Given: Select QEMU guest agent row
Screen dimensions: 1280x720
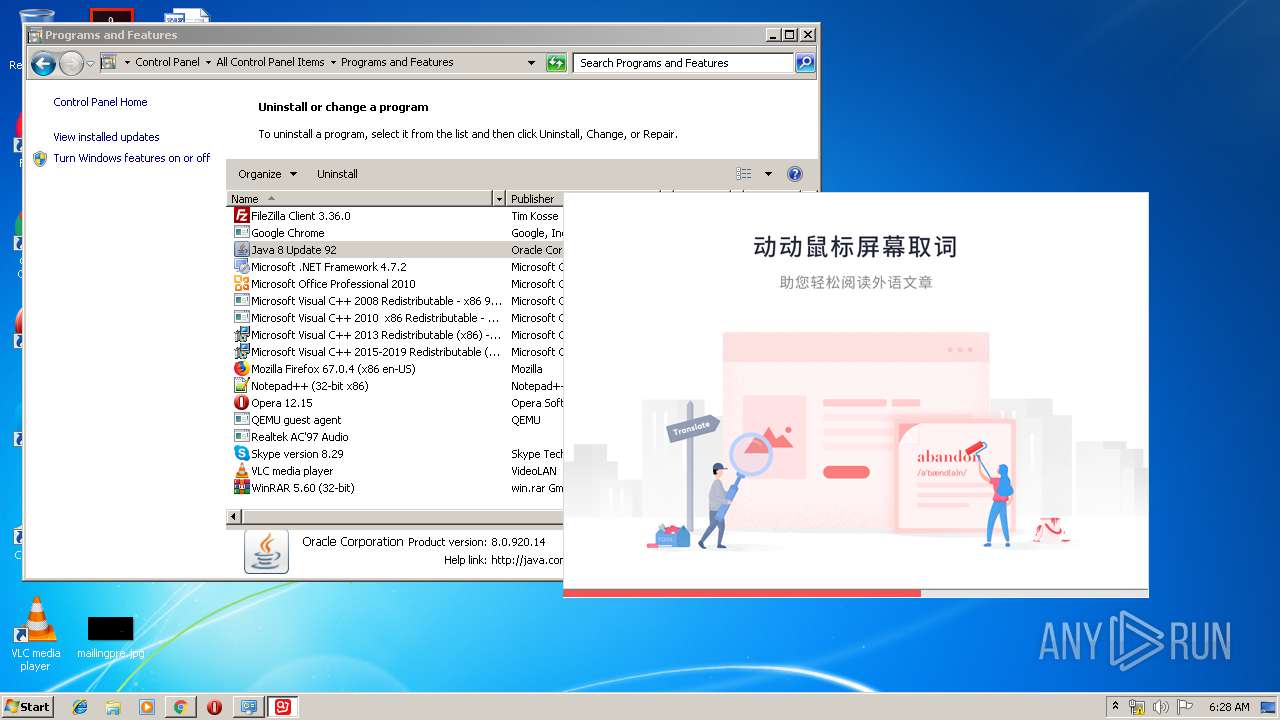Looking at the screenshot, I should (x=397, y=419).
